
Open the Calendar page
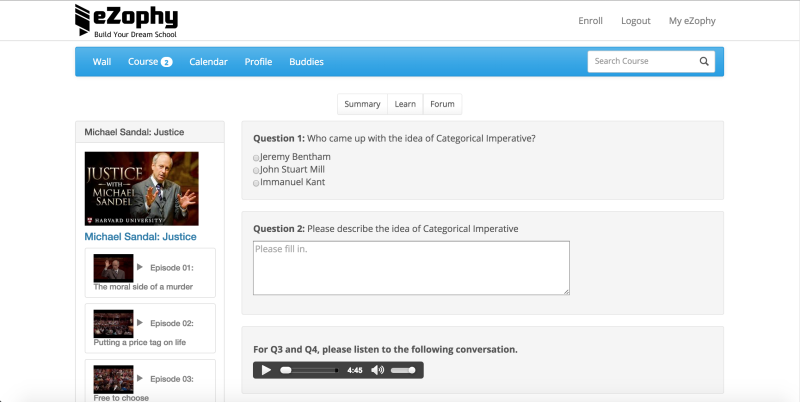pyautogui.click(x=208, y=62)
